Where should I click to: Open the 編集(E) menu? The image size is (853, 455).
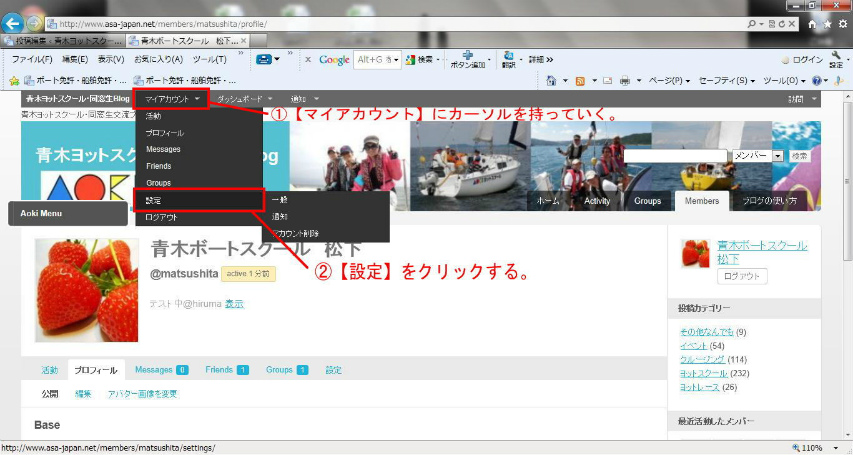(x=75, y=59)
